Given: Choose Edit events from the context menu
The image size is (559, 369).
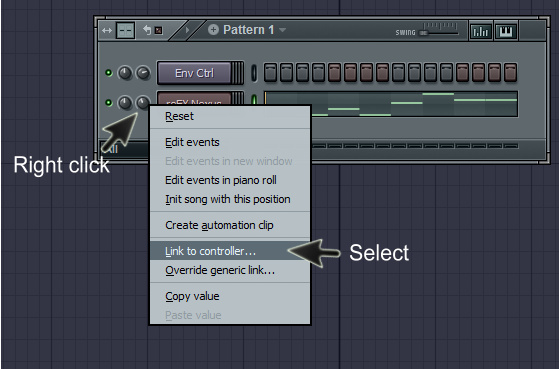Looking at the screenshot, I should coord(230,142).
